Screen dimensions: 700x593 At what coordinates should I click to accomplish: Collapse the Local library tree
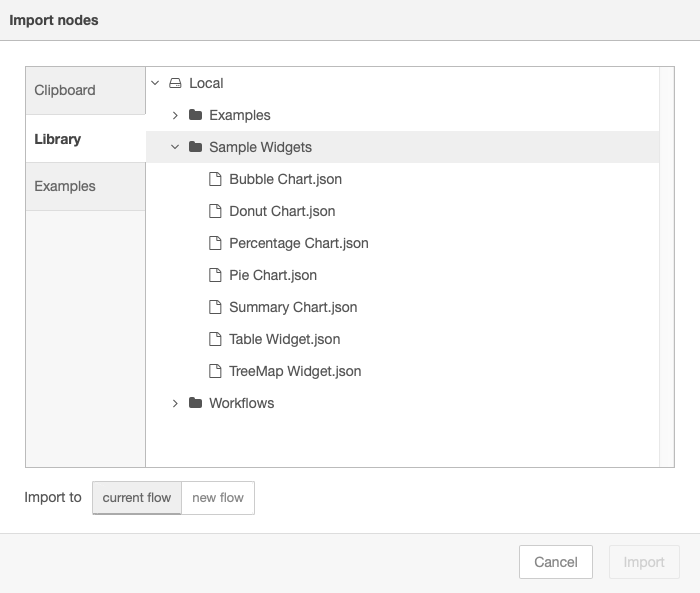tap(155, 83)
